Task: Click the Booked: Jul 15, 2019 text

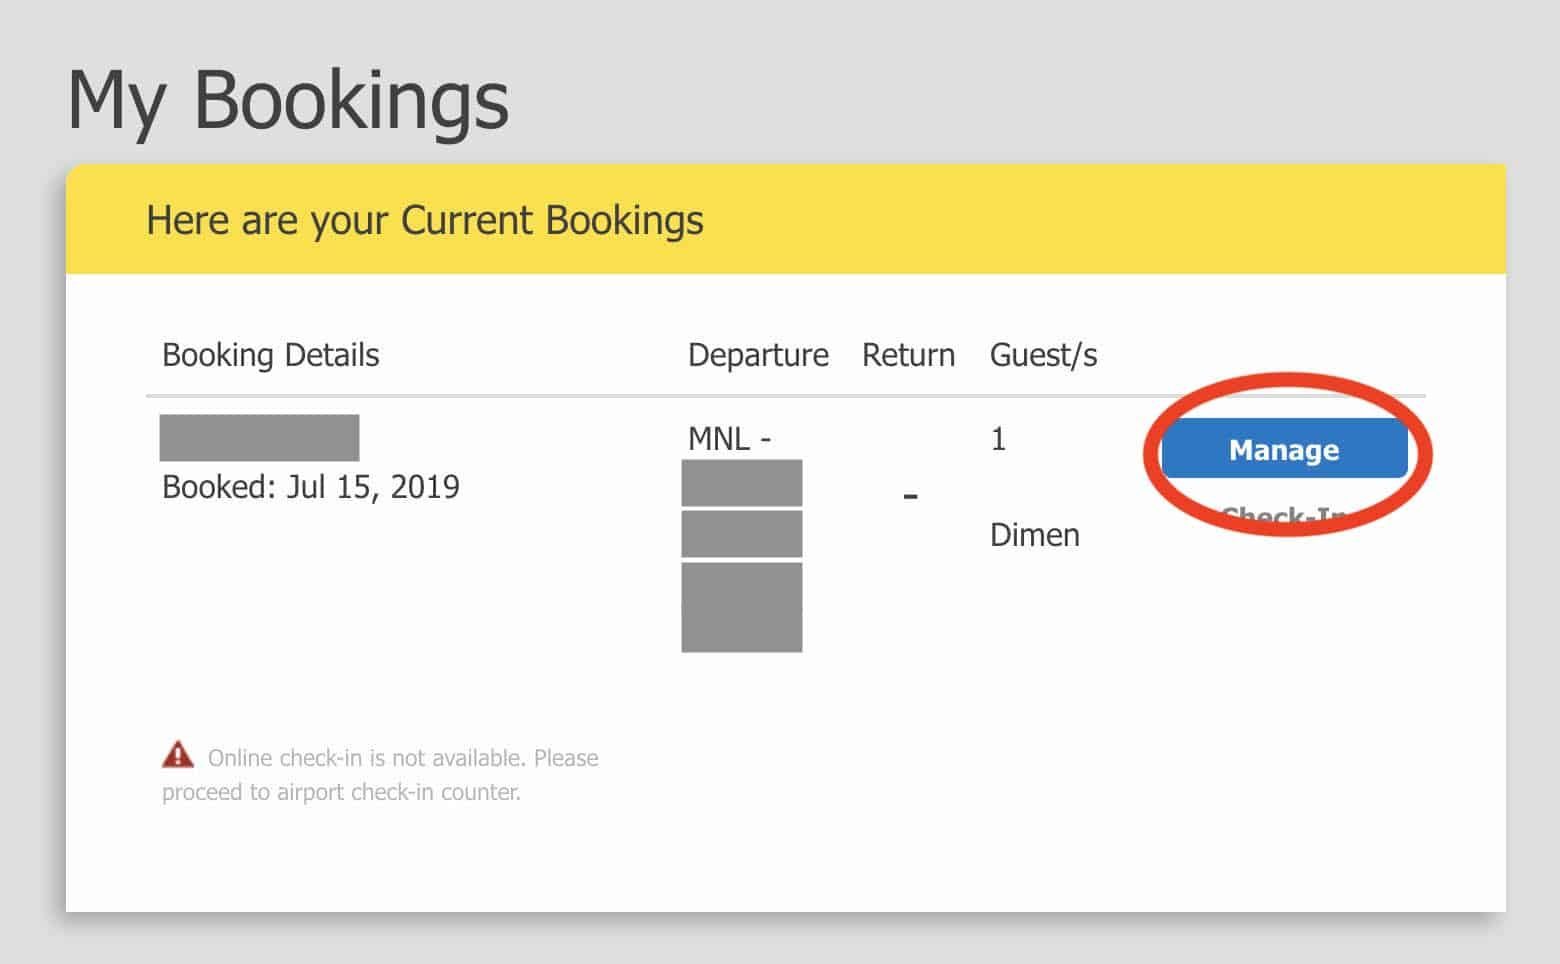Action: coord(311,486)
